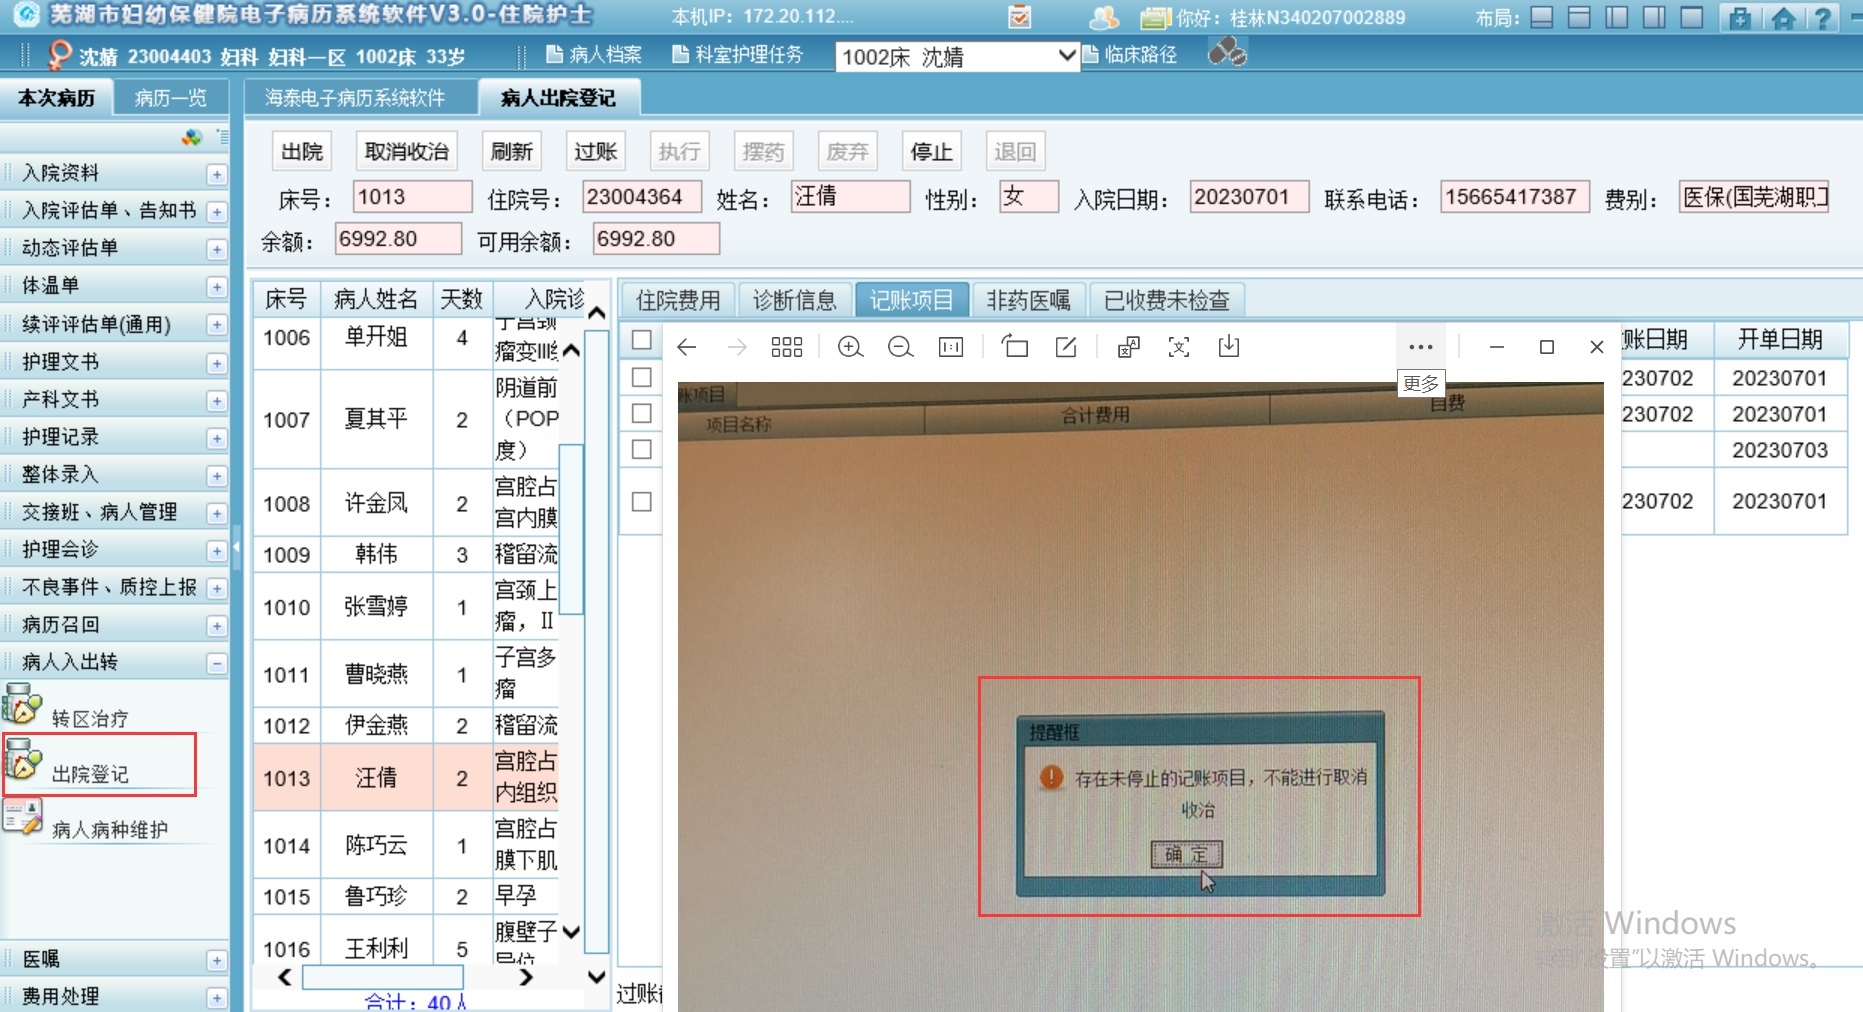Expand the 护理记录 section
The image size is (1863, 1012).
216,439
